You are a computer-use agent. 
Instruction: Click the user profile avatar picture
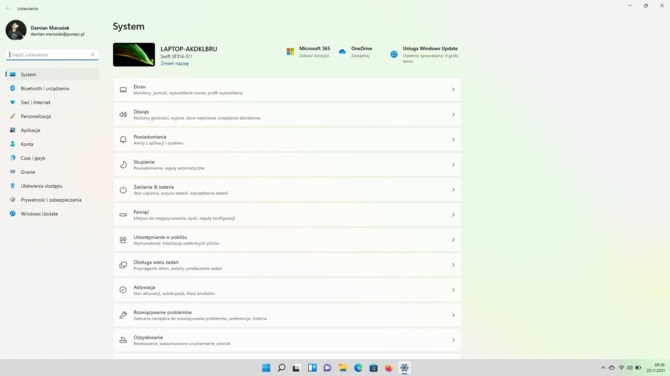[x=16, y=30]
